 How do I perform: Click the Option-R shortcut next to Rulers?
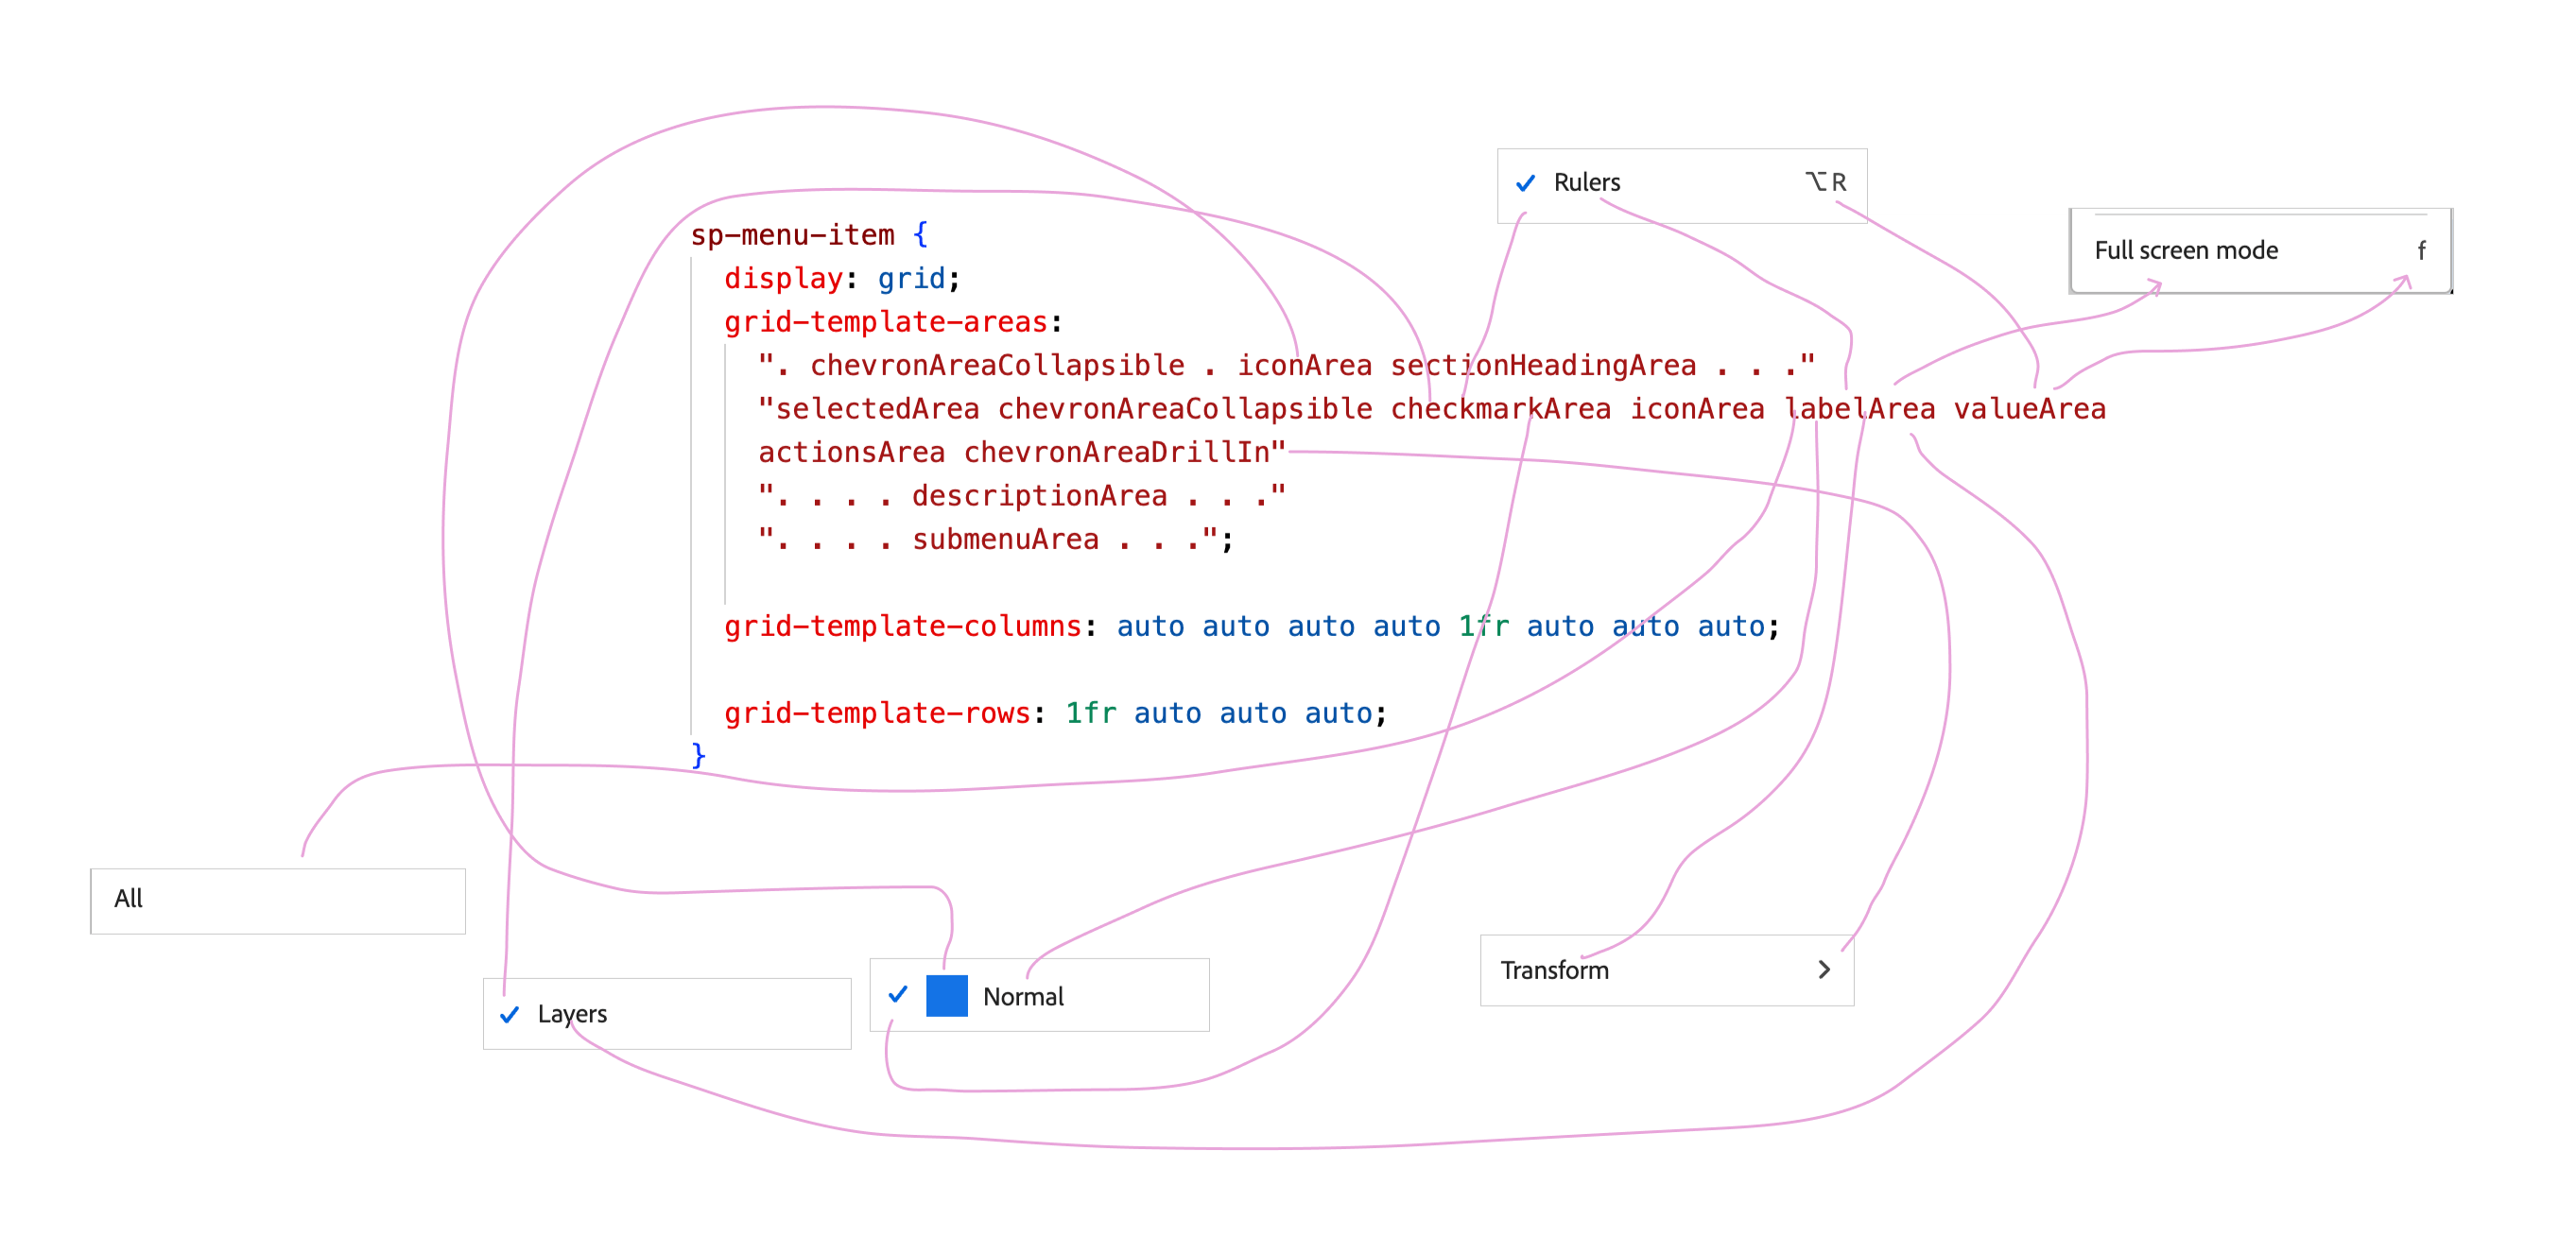pos(1826,182)
